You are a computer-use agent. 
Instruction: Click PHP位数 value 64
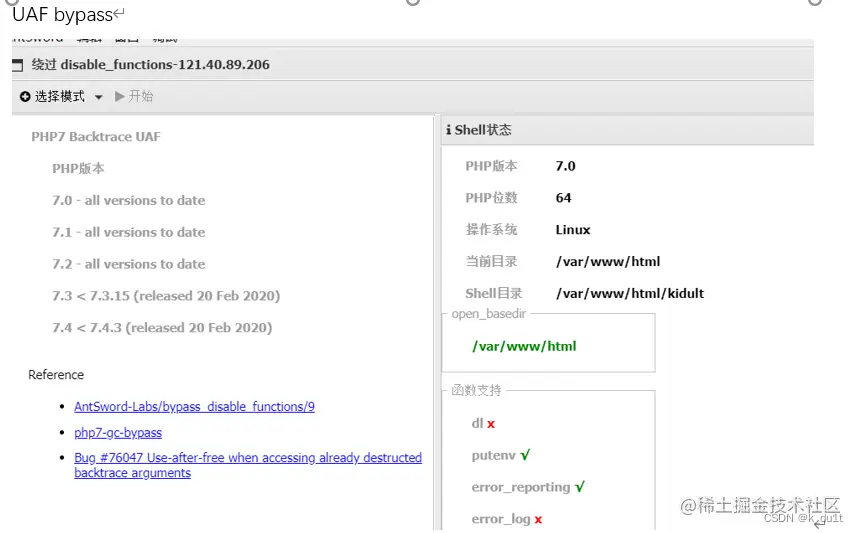tap(563, 198)
